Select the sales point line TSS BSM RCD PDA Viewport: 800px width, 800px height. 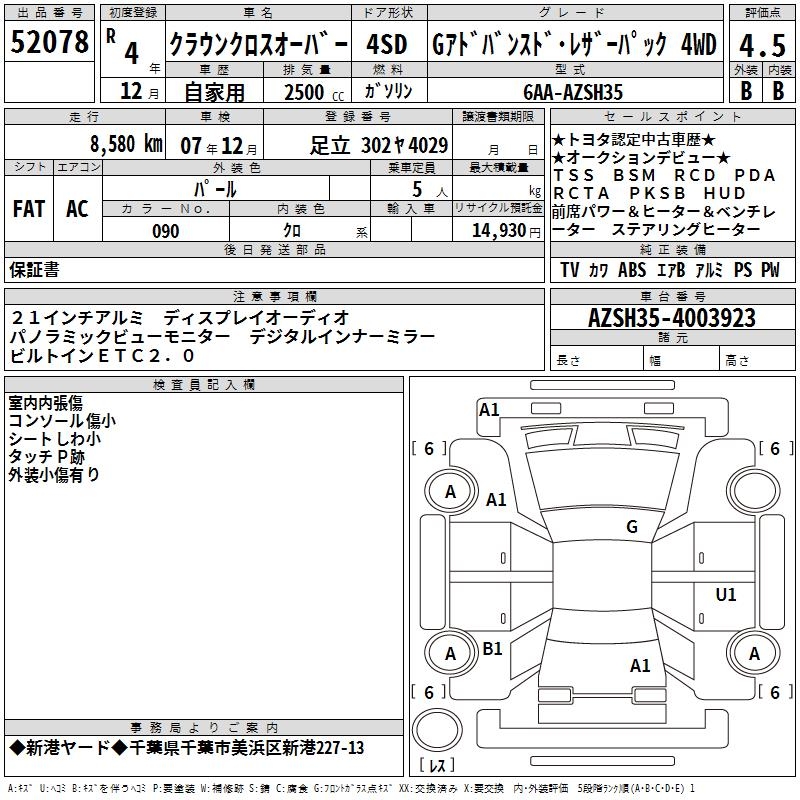664,175
